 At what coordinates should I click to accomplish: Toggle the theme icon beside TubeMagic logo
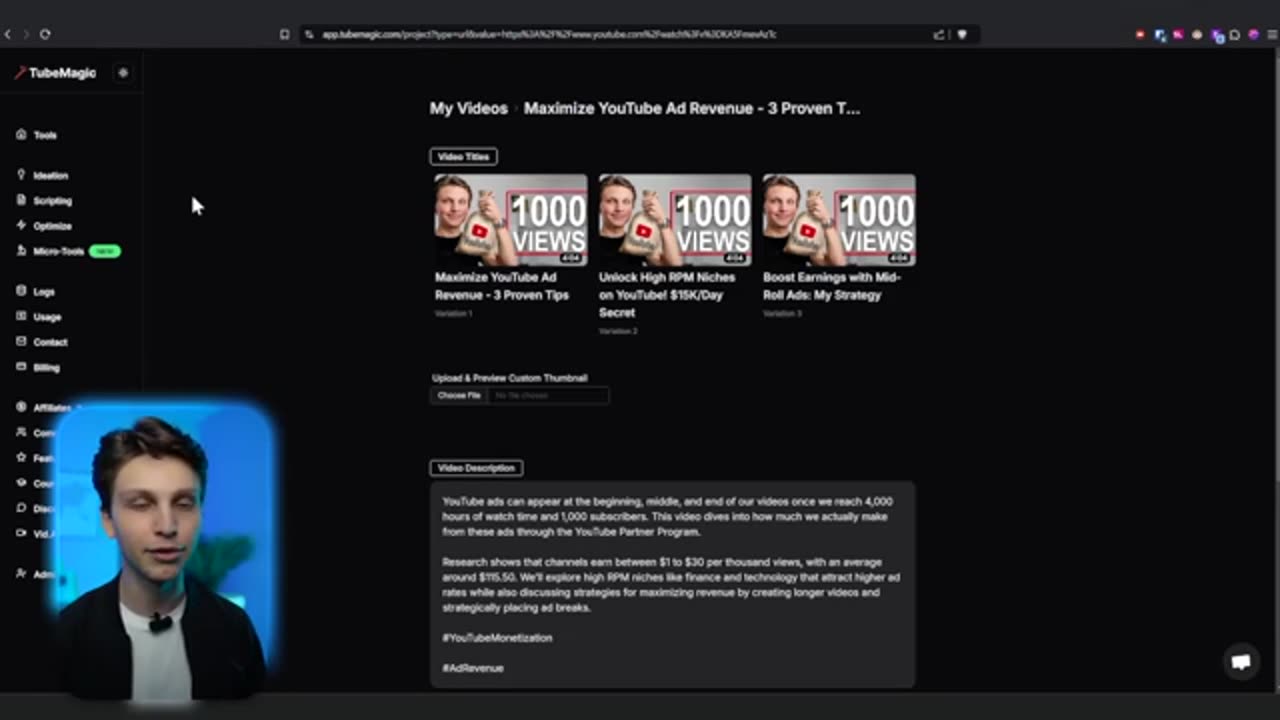pyautogui.click(x=123, y=73)
